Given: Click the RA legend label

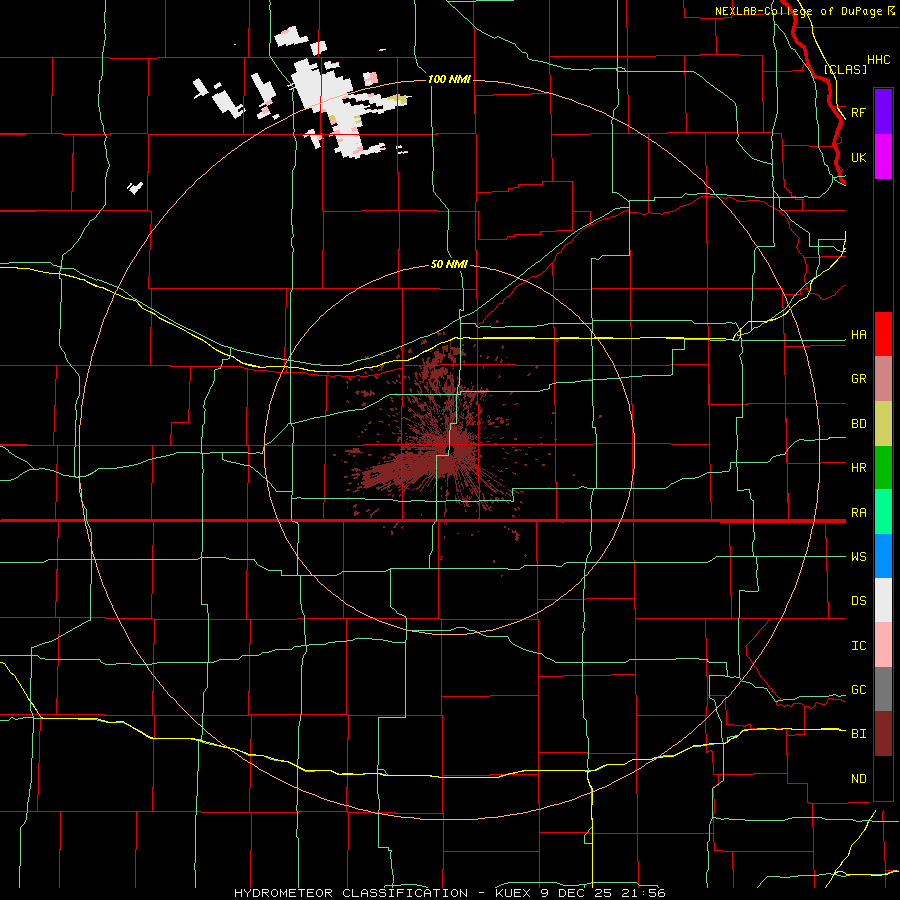Looking at the screenshot, I should 859,512.
